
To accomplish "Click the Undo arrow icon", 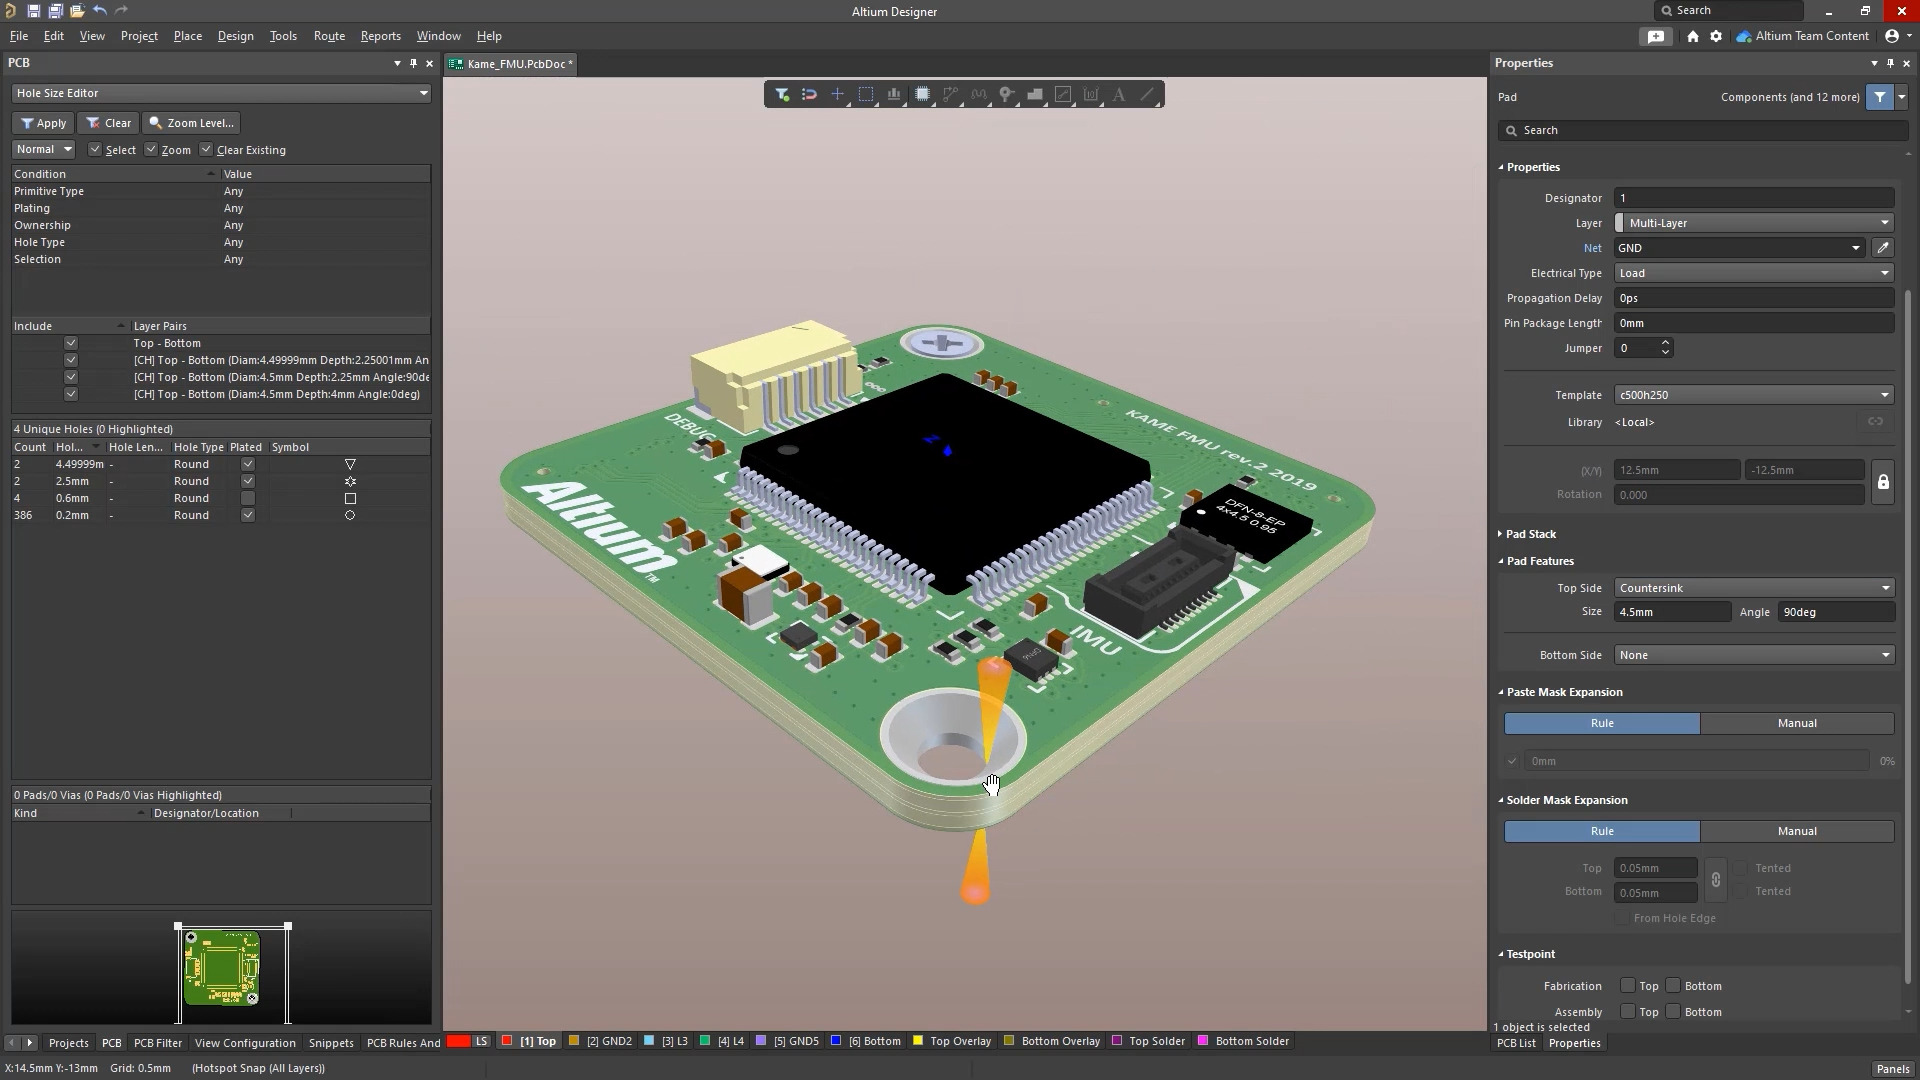I will [100, 11].
